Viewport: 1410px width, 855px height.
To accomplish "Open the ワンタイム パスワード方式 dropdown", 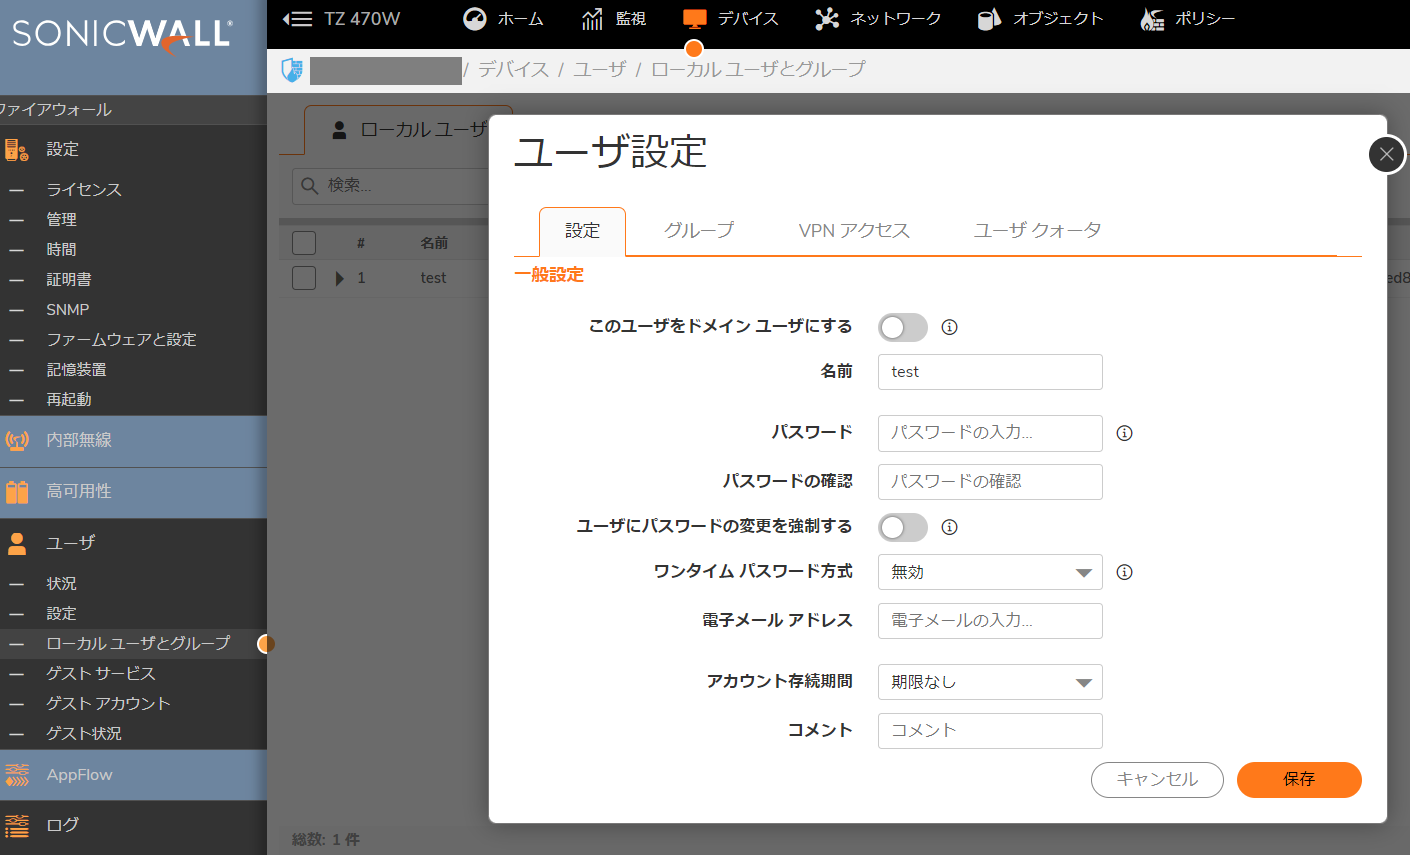I will (x=990, y=572).
